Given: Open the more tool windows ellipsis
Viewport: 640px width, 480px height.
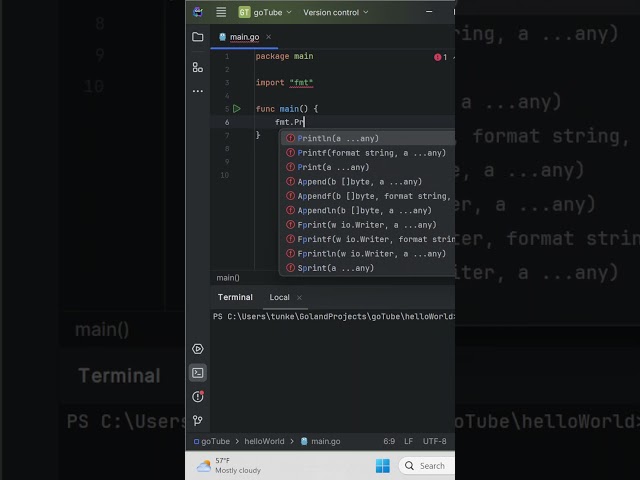Looking at the screenshot, I should tap(198, 91).
